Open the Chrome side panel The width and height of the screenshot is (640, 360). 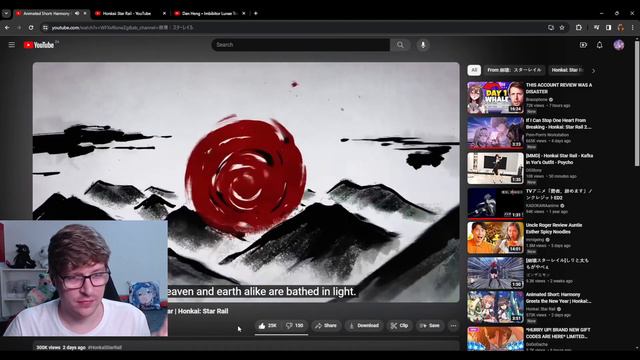608,27
